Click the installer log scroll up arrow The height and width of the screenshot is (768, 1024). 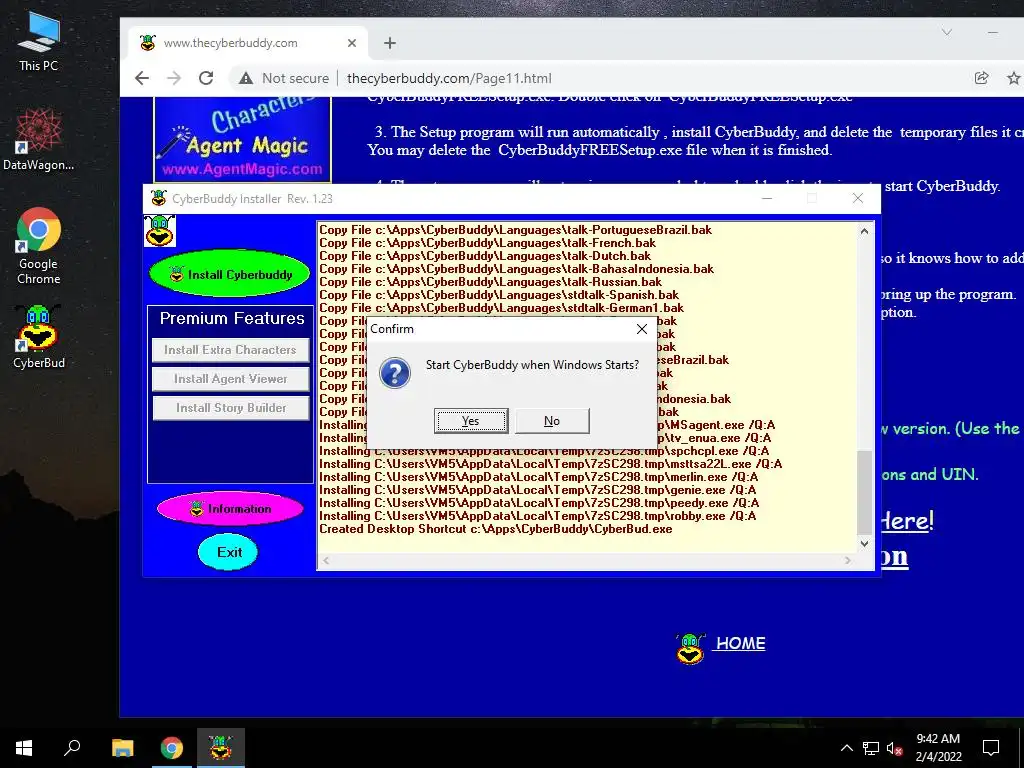click(865, 231)
